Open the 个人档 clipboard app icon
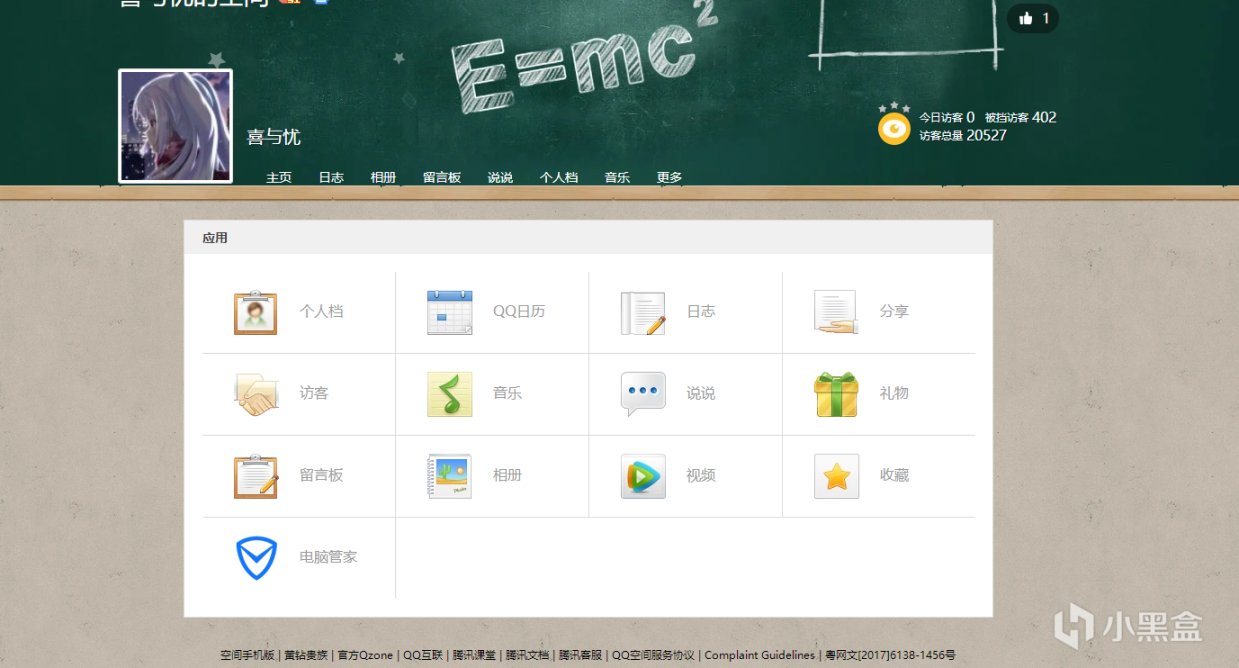The width and height of the screenshot is (1239, 668). (x=255, y=312)
